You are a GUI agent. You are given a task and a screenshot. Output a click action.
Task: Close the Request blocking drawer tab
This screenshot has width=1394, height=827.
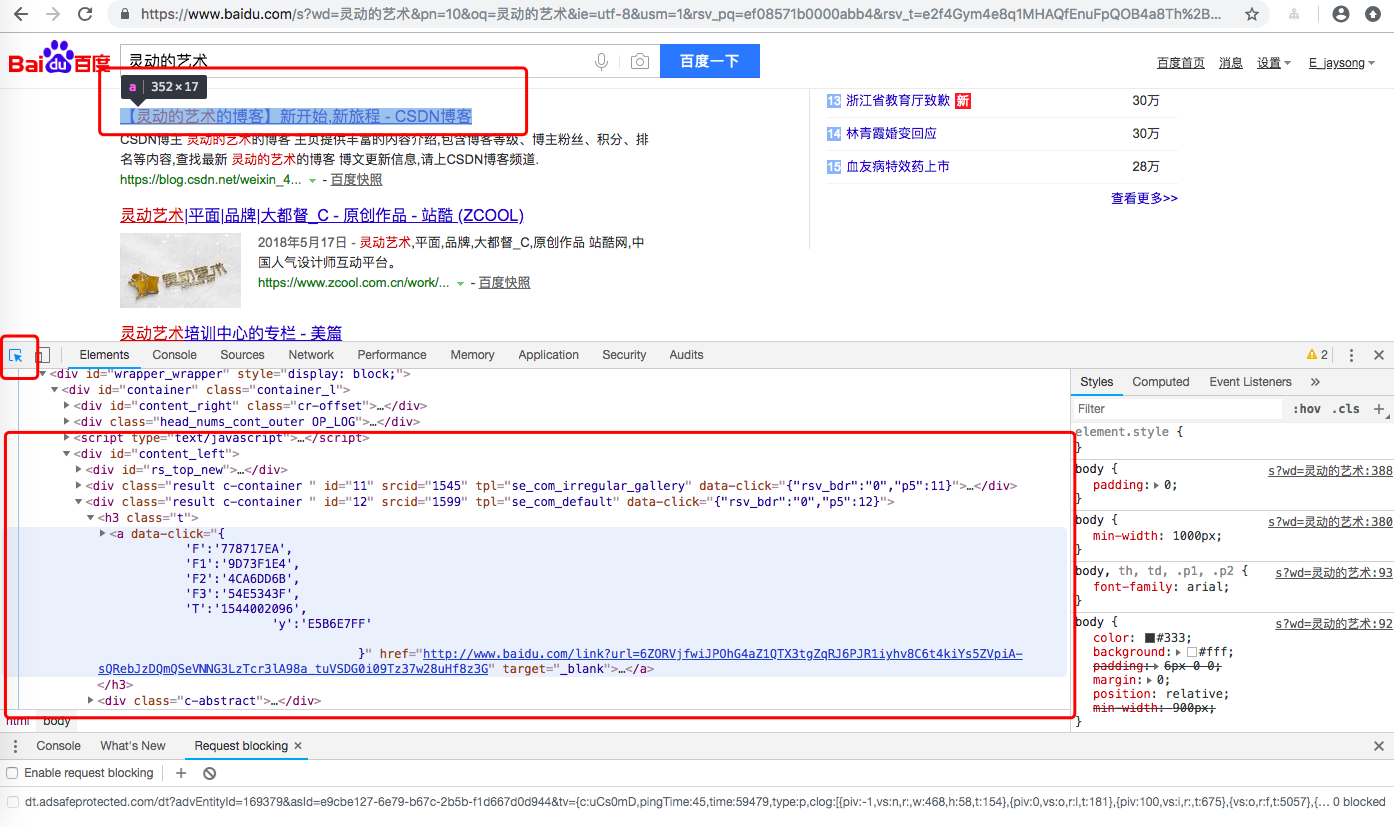[298, 746]
